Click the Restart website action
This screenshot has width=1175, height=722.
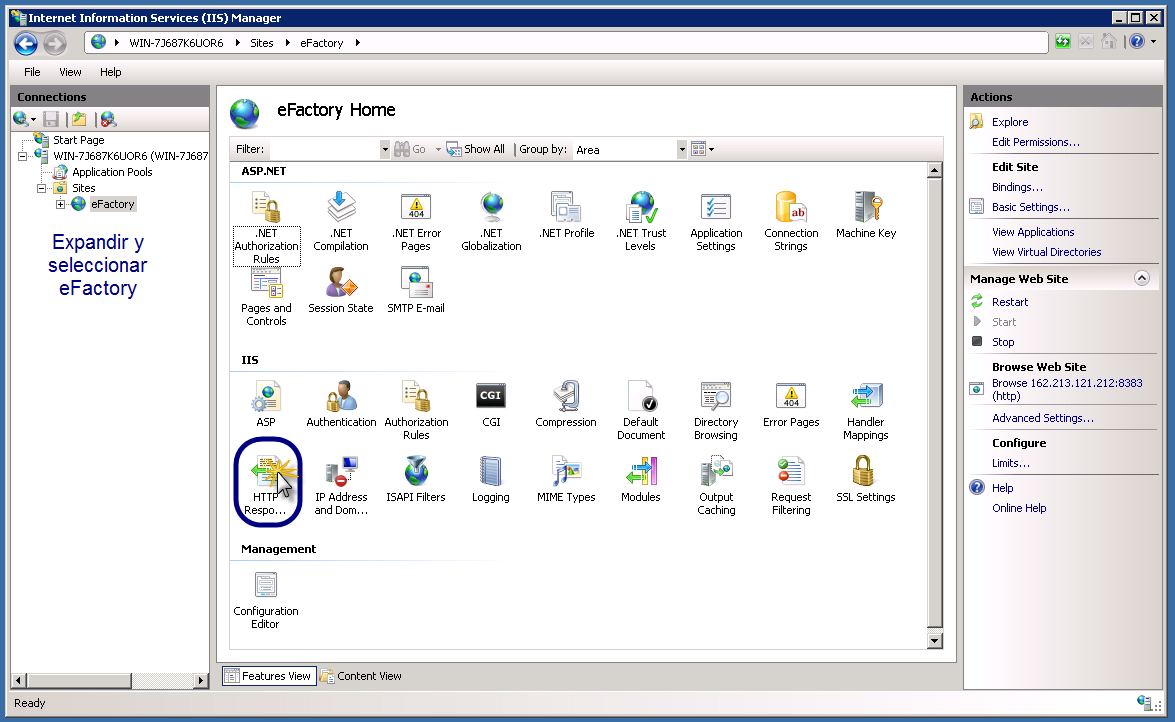pos(1010,302)
